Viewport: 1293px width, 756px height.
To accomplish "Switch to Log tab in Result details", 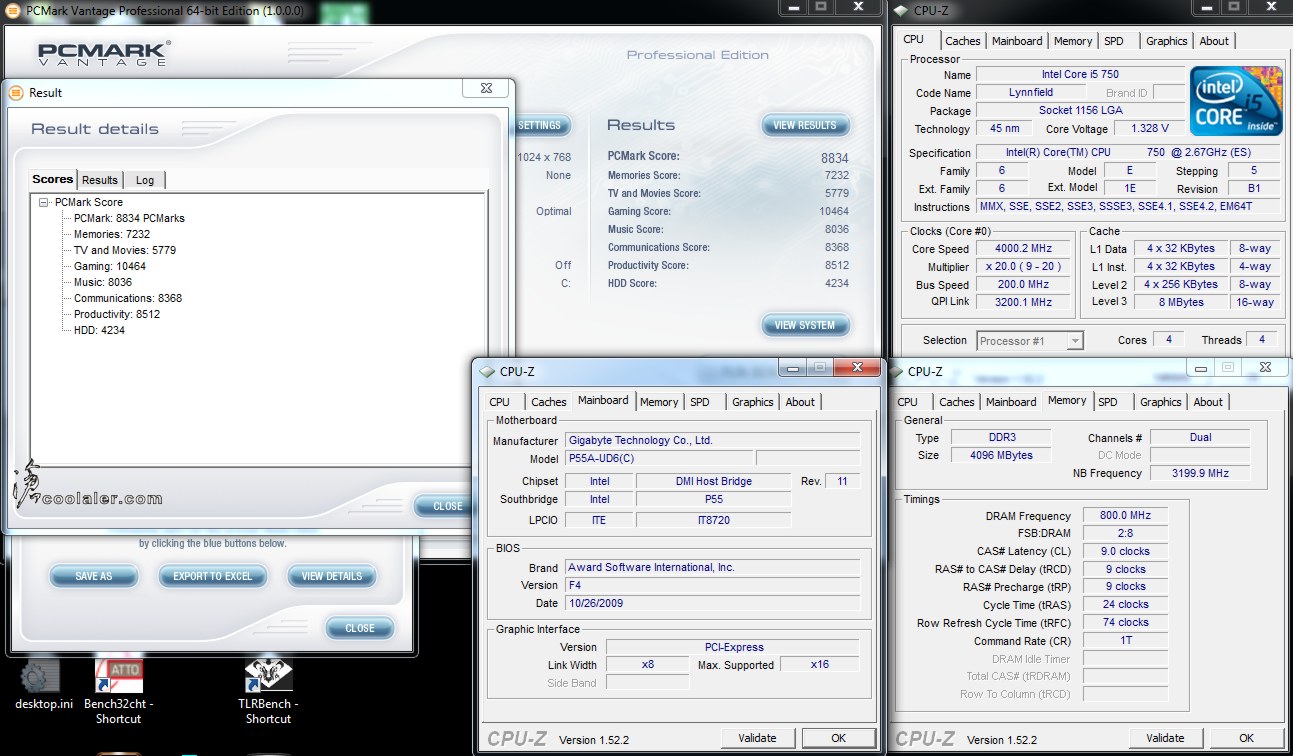I will pos(145,180).
